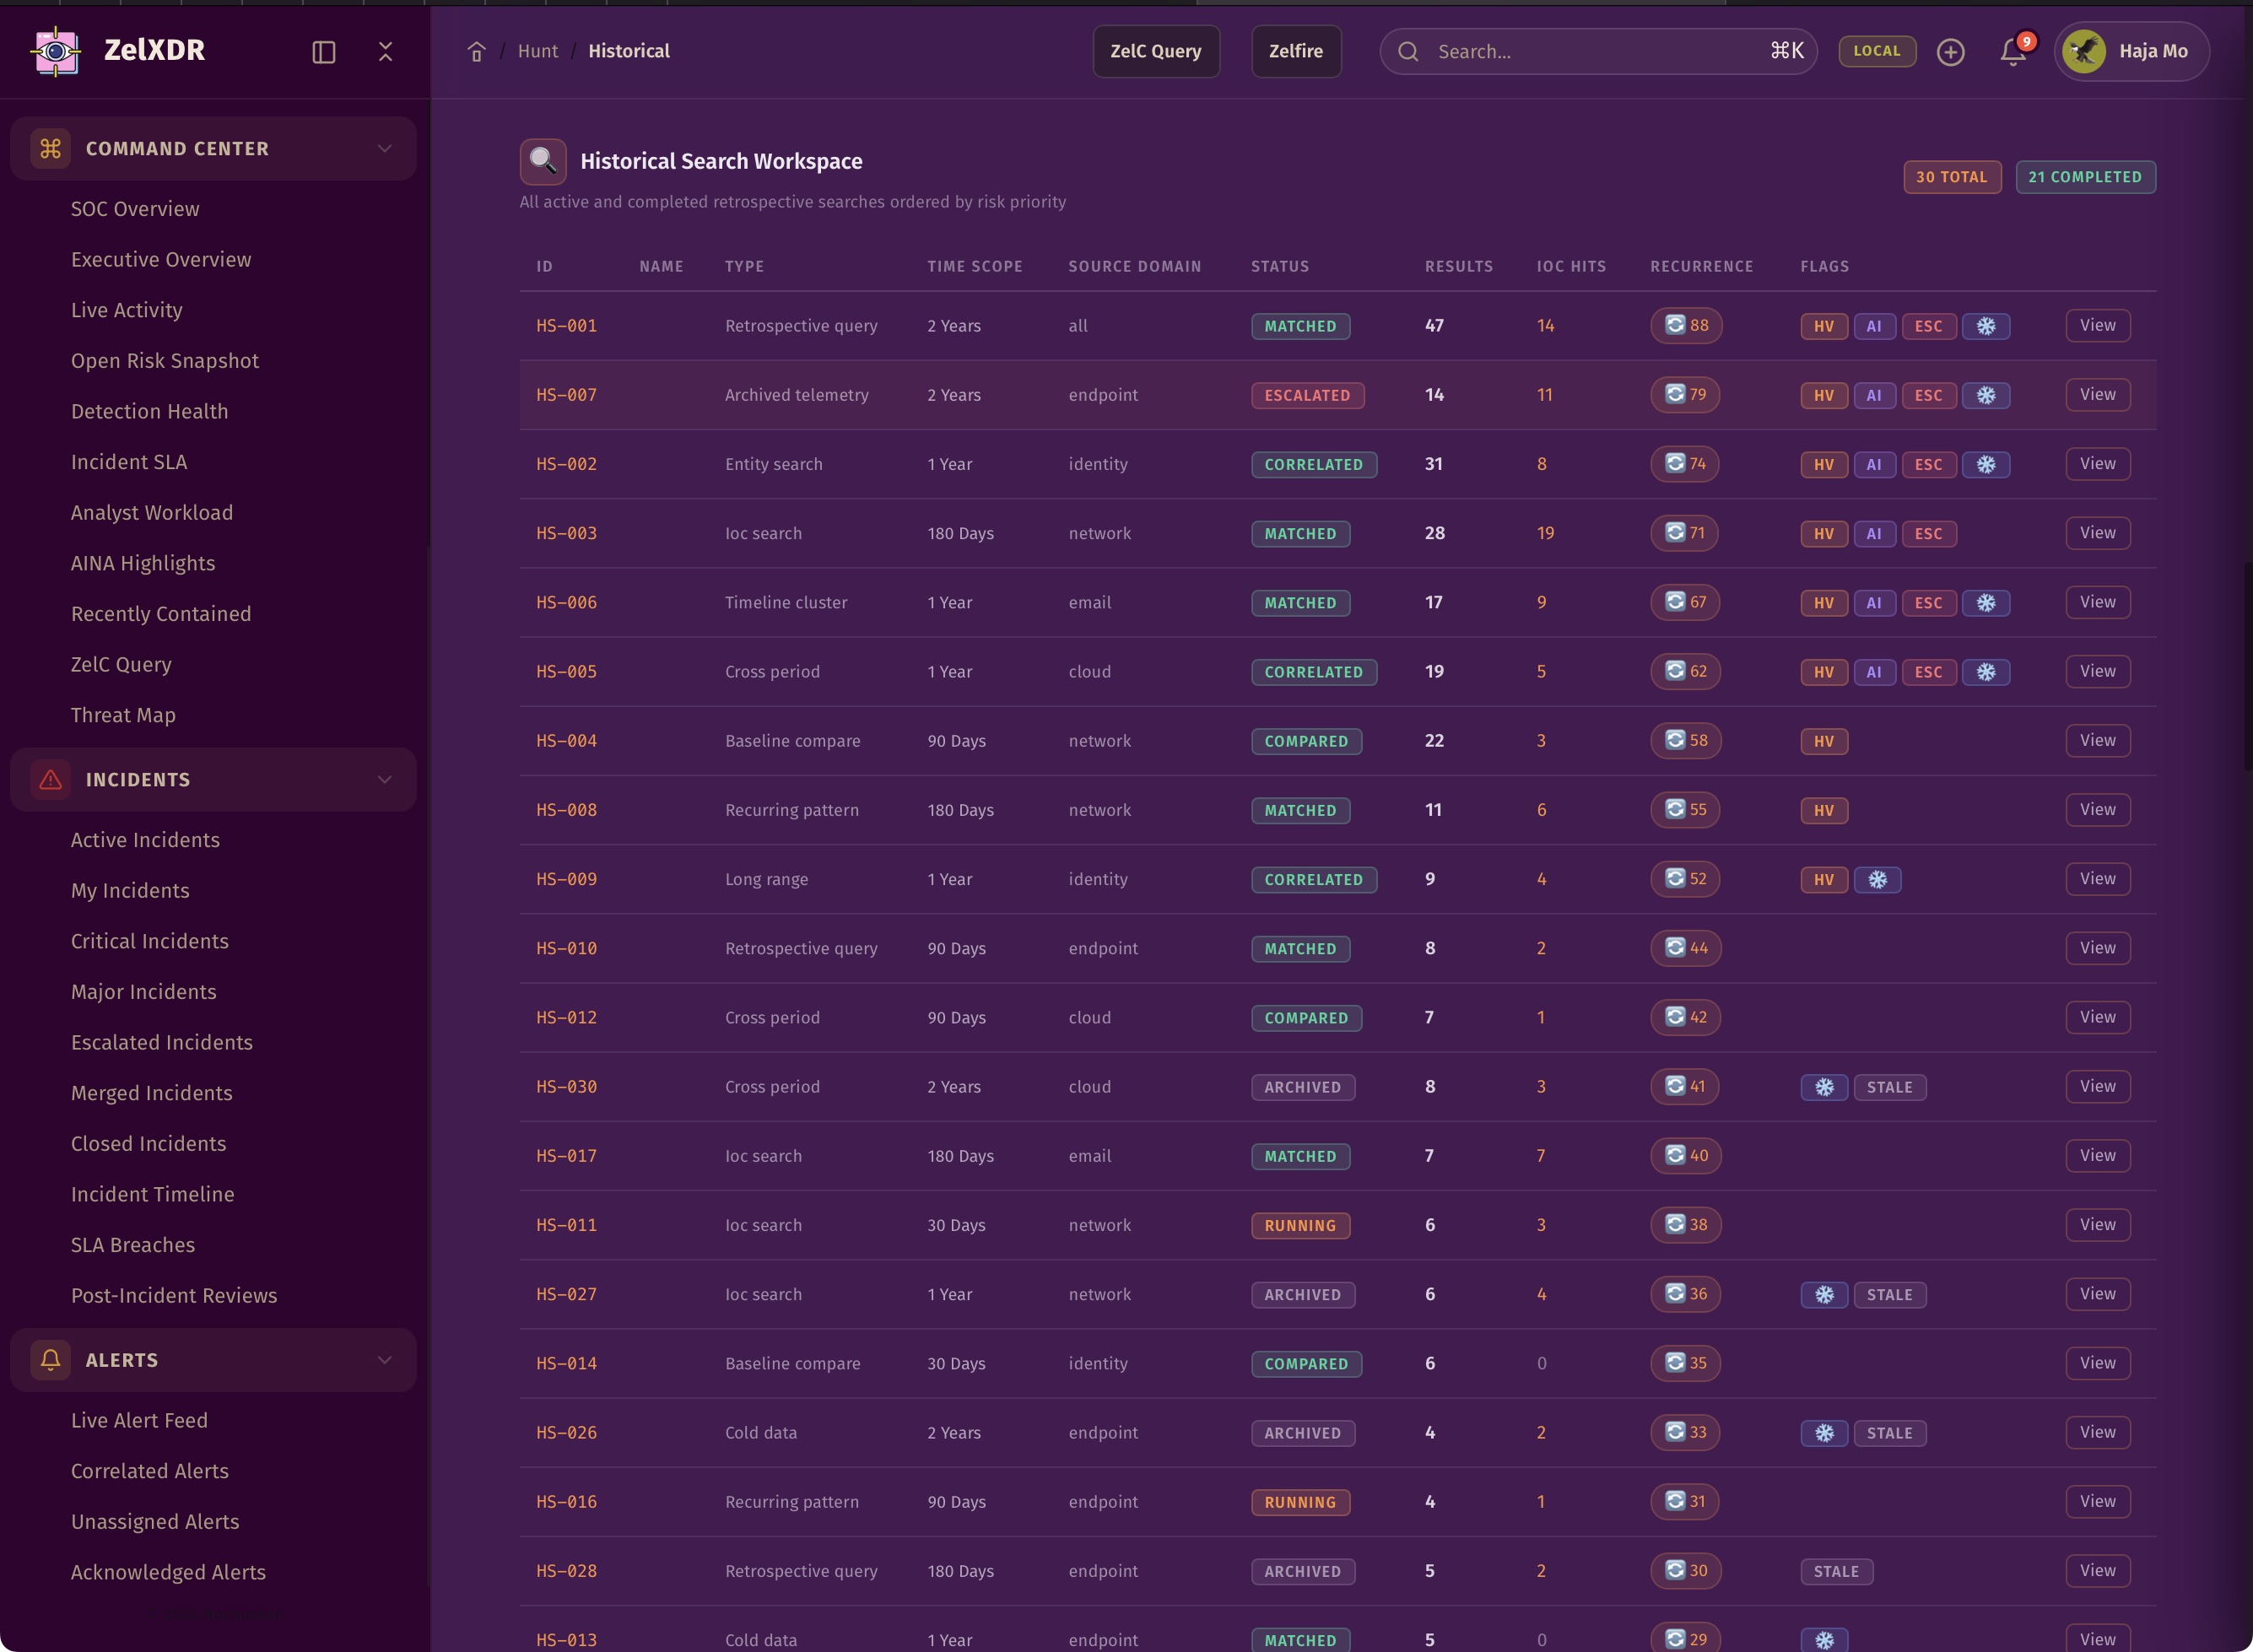Click the snowflake flag on HS-001 row
The image size is (2253, 1652).
point(1985,326)
